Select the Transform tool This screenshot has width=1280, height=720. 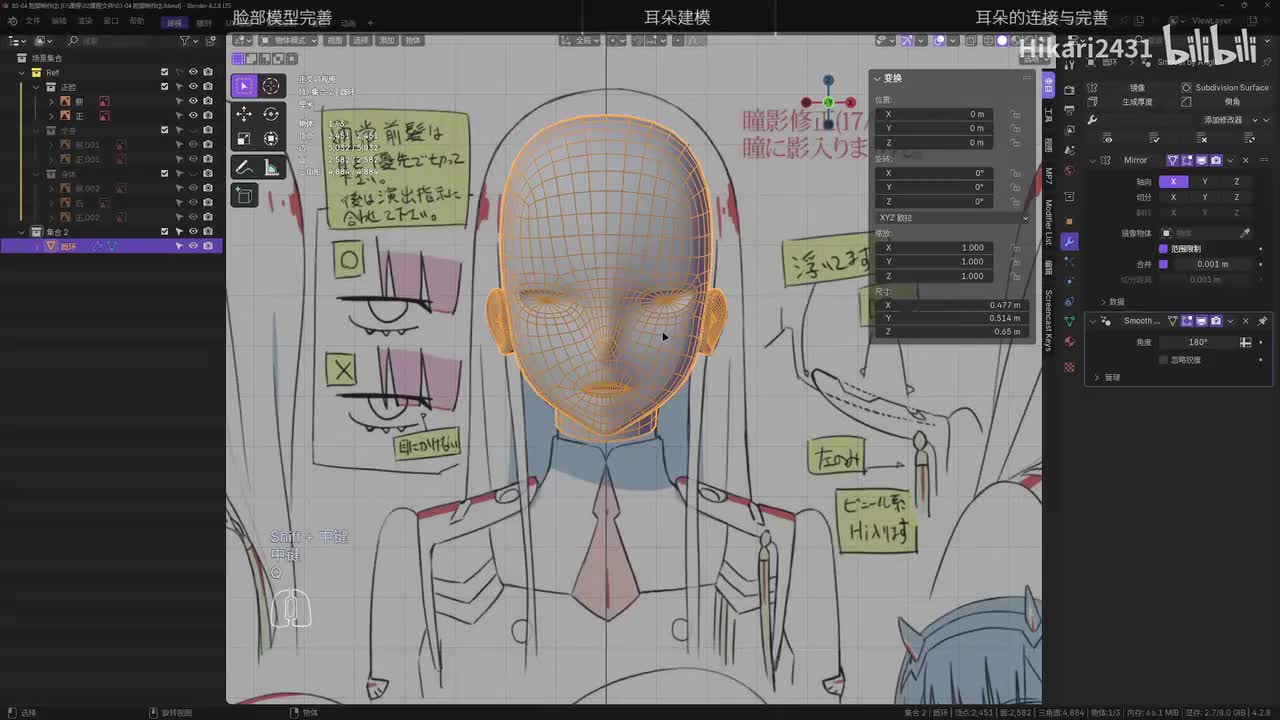pos(271,139)
